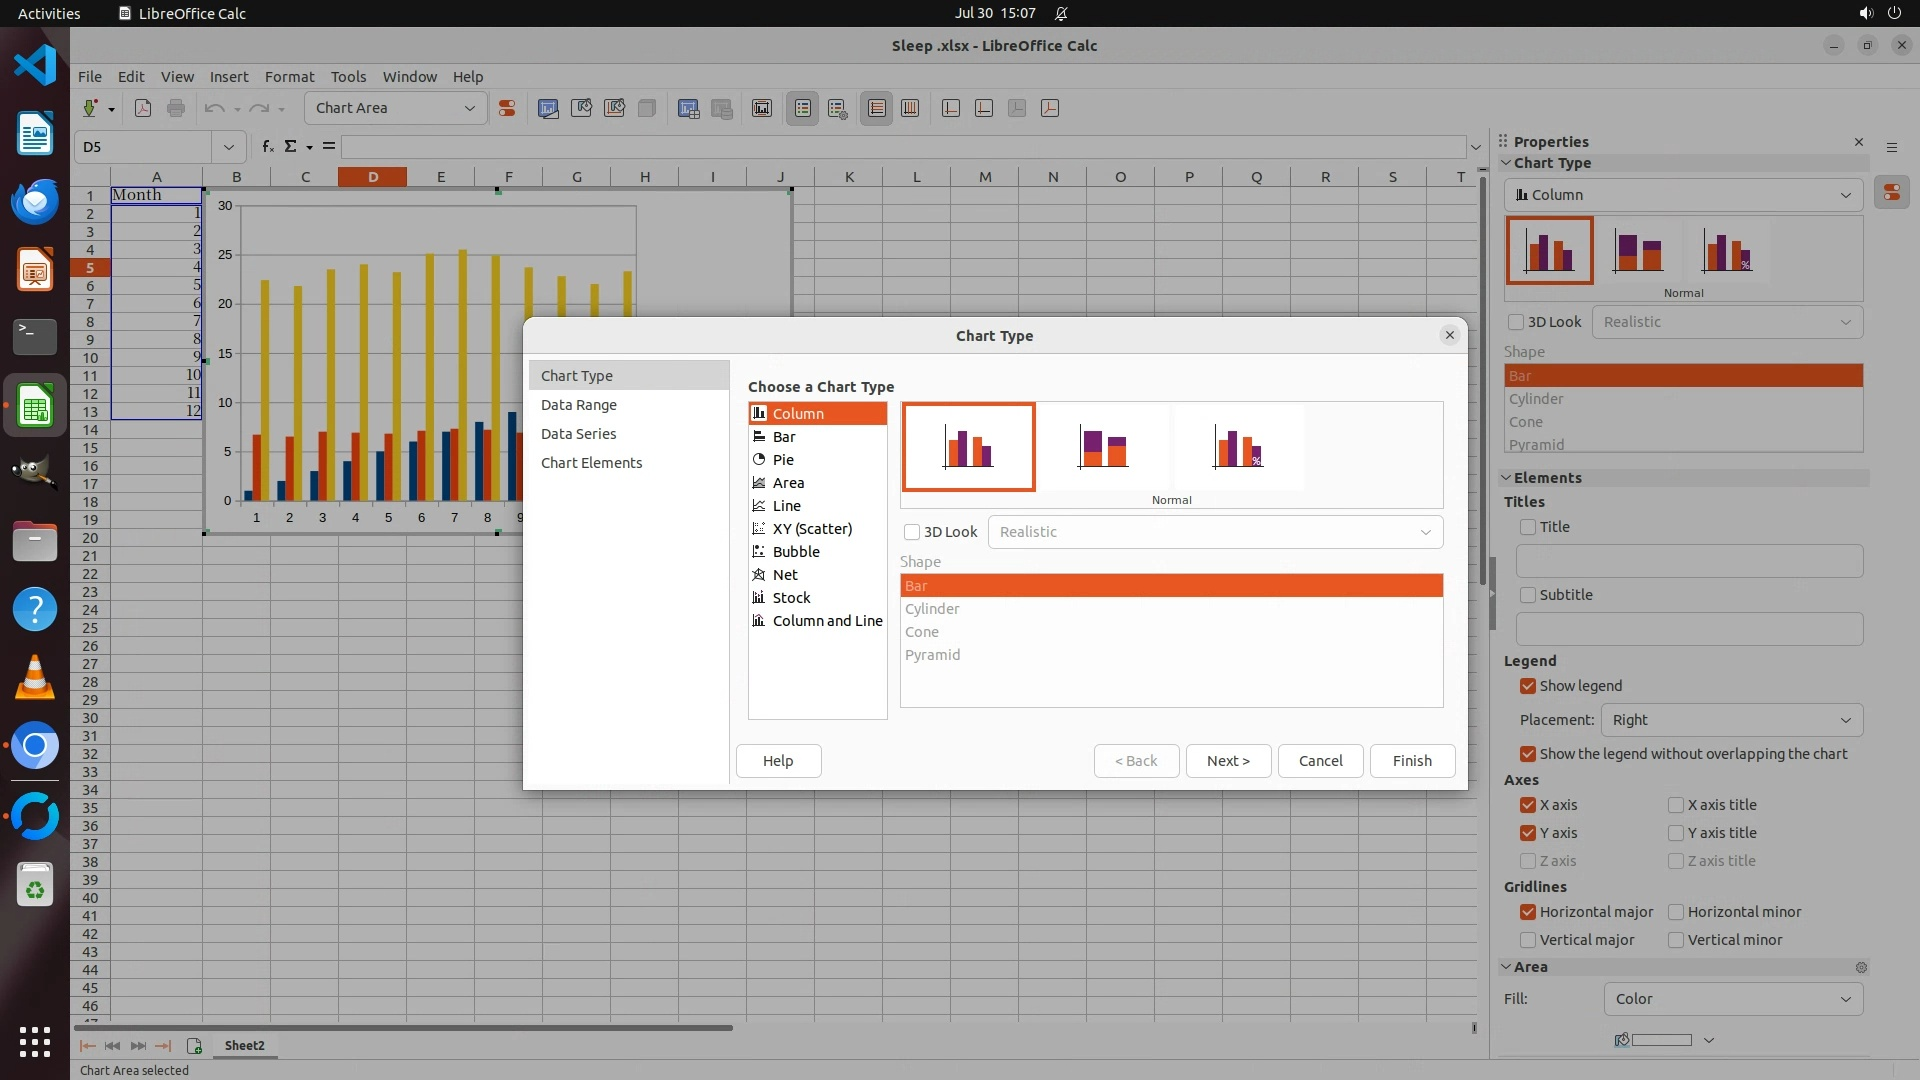Open the Format menu

click(289, 76)
